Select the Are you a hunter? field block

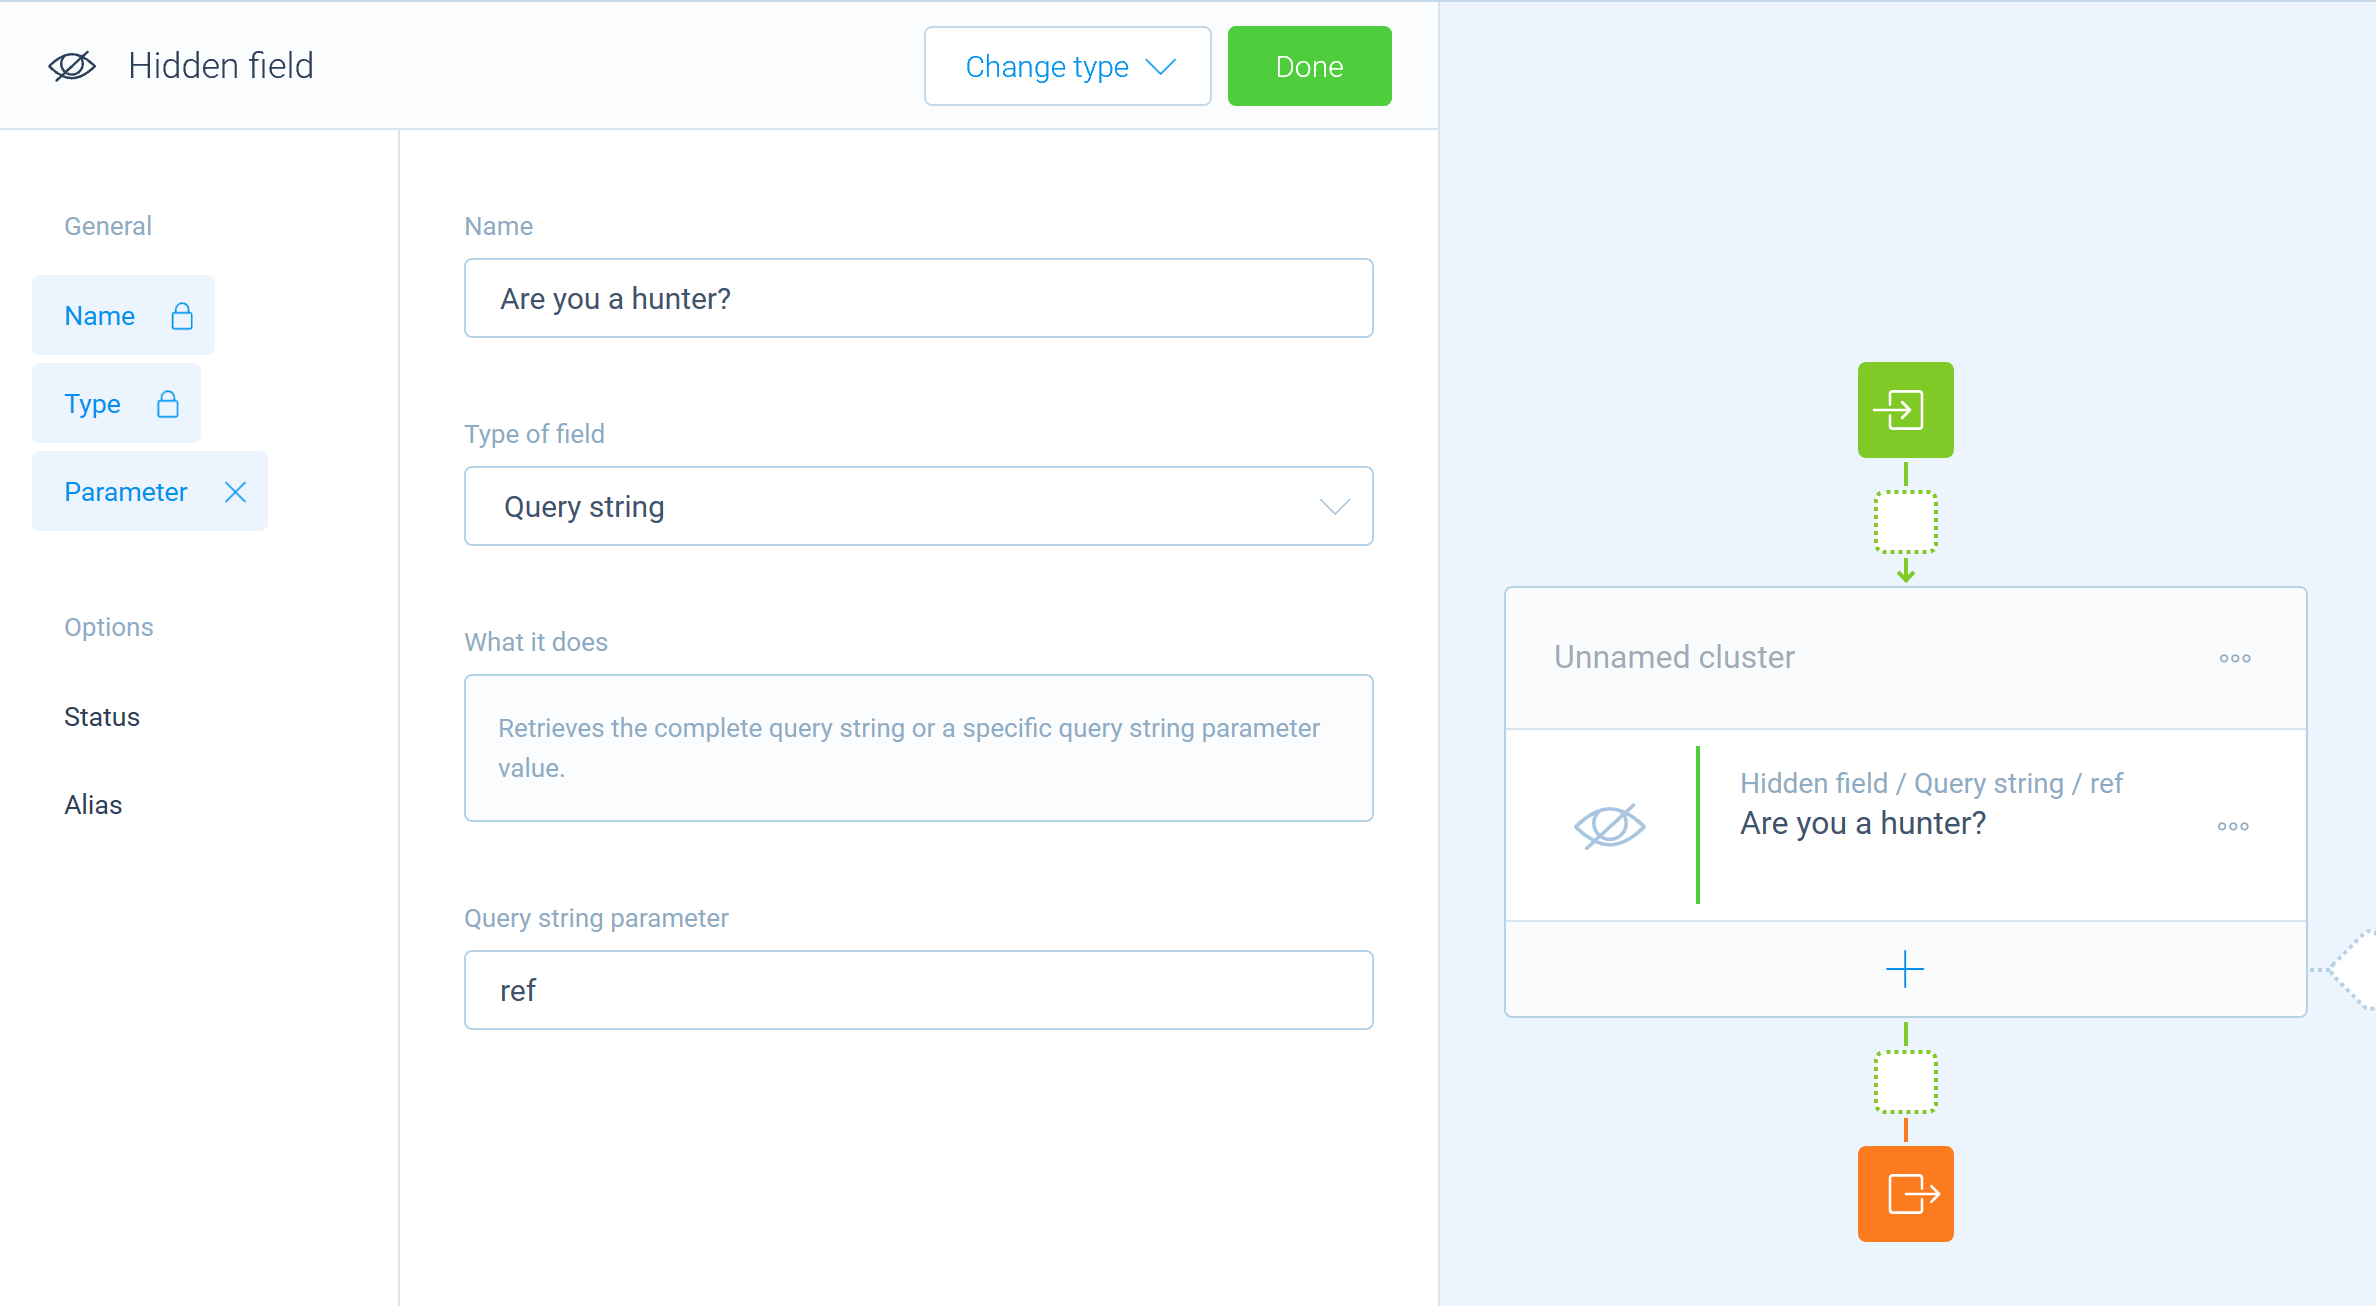pyautogui.click(x=1905, y=825)
